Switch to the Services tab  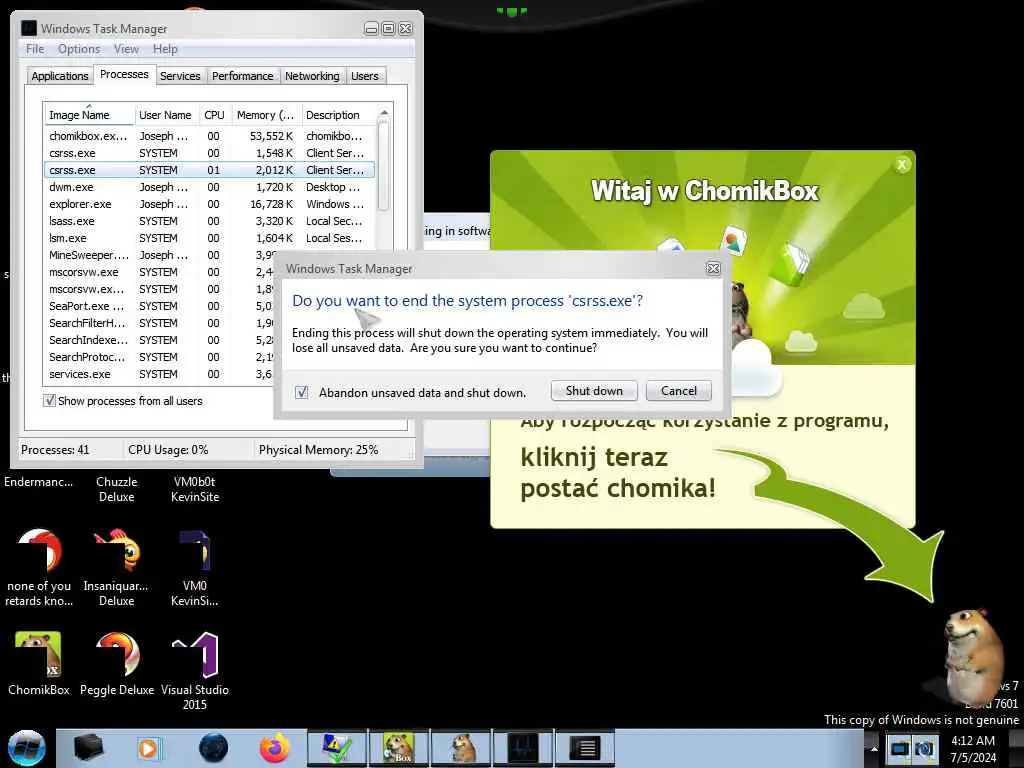click(x=180, y=76)
